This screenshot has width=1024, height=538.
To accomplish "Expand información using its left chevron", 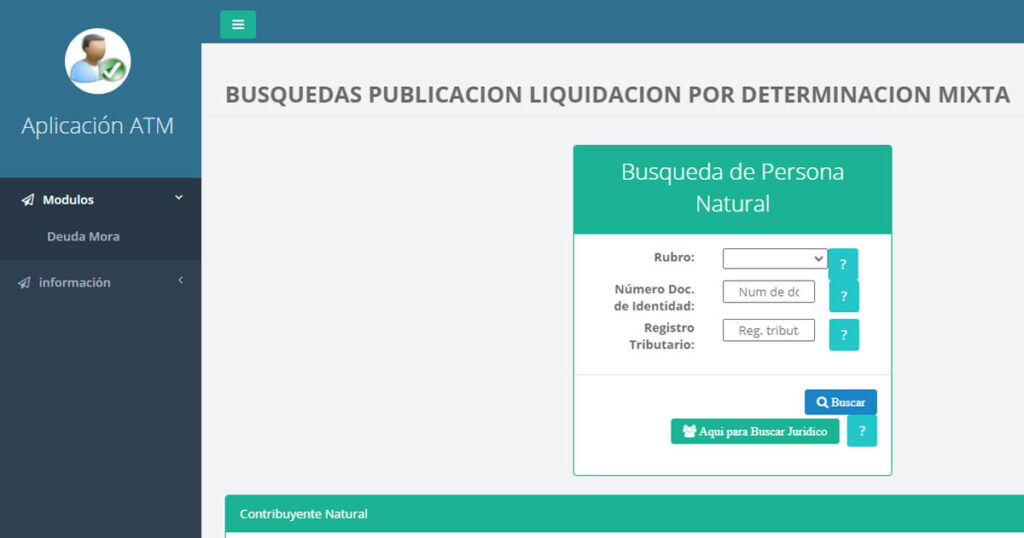I will [x=180, y=281].
